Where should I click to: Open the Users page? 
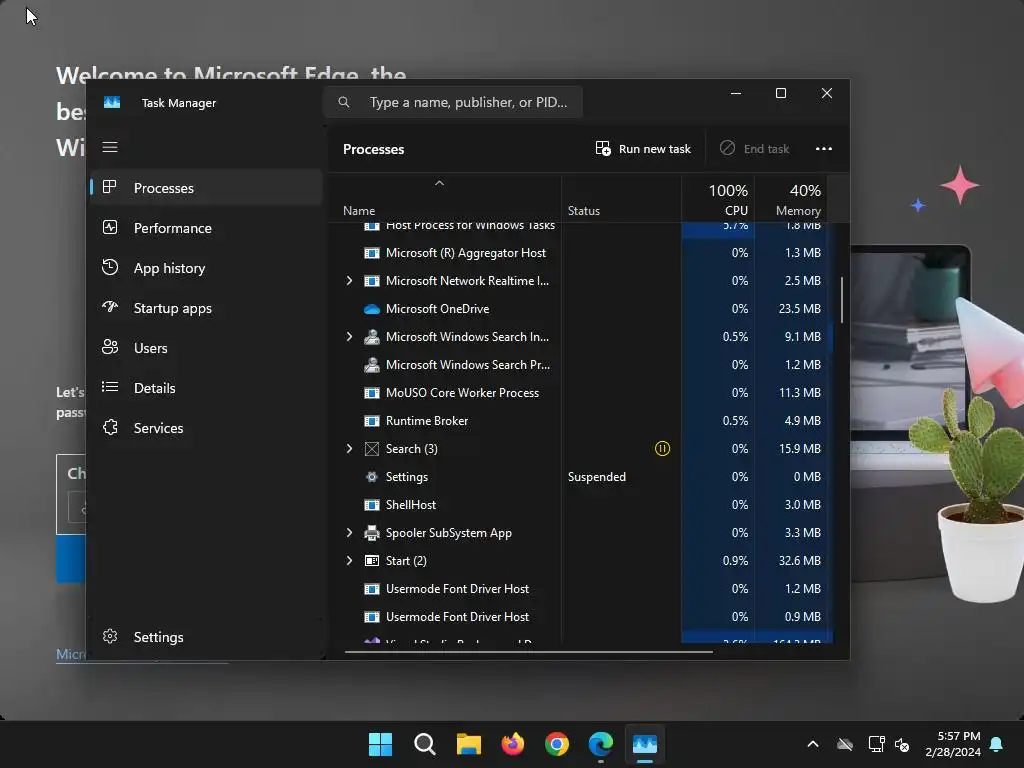(x=206, y=348)
